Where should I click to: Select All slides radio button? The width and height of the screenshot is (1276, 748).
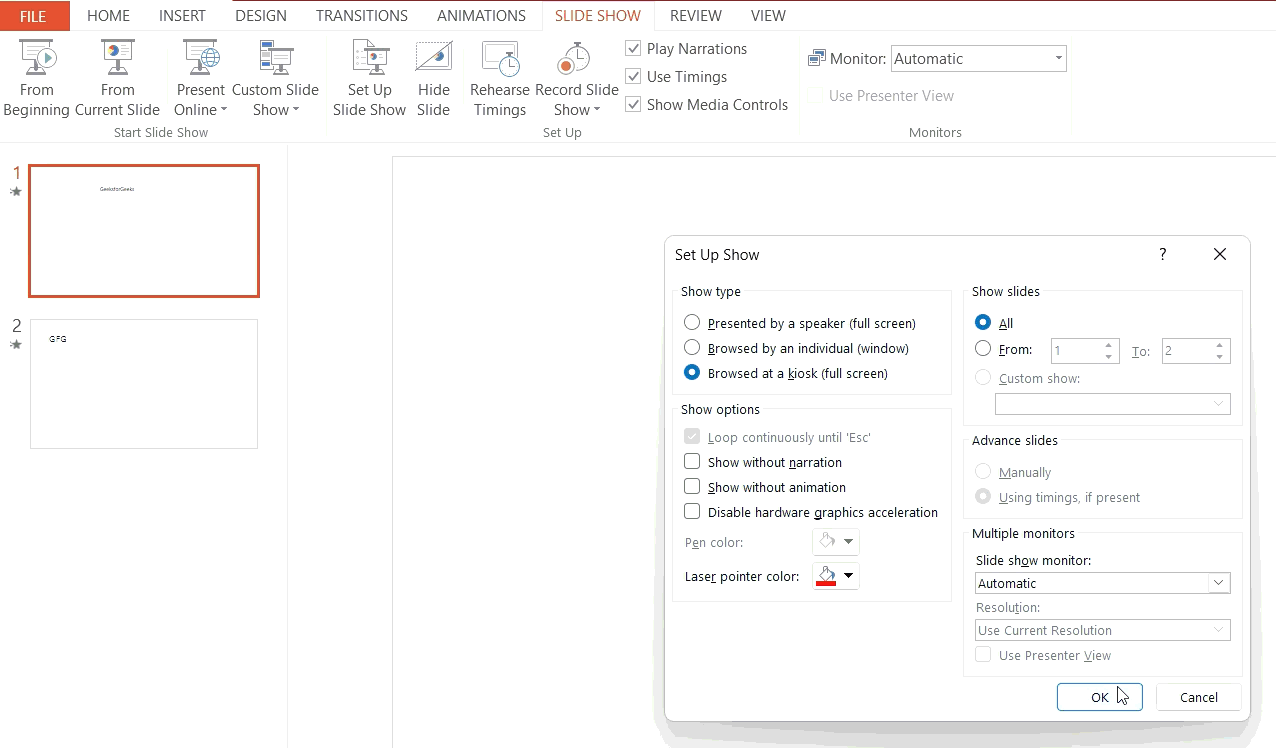click(x=983, y=322)
